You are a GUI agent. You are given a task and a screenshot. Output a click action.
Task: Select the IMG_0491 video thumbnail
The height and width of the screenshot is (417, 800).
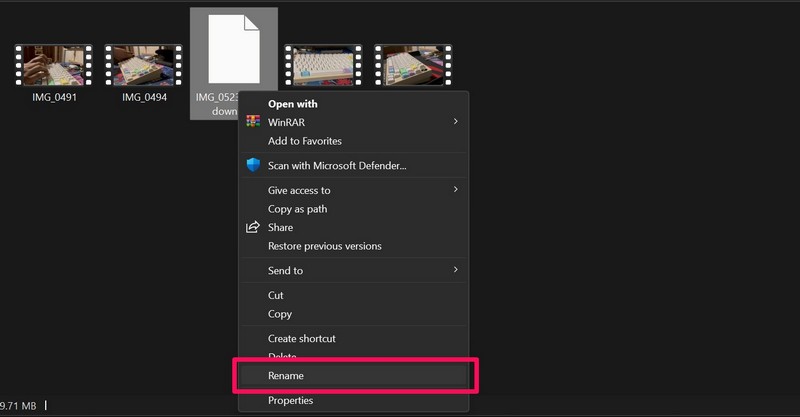pyautogui.click(x=53, y=65)
